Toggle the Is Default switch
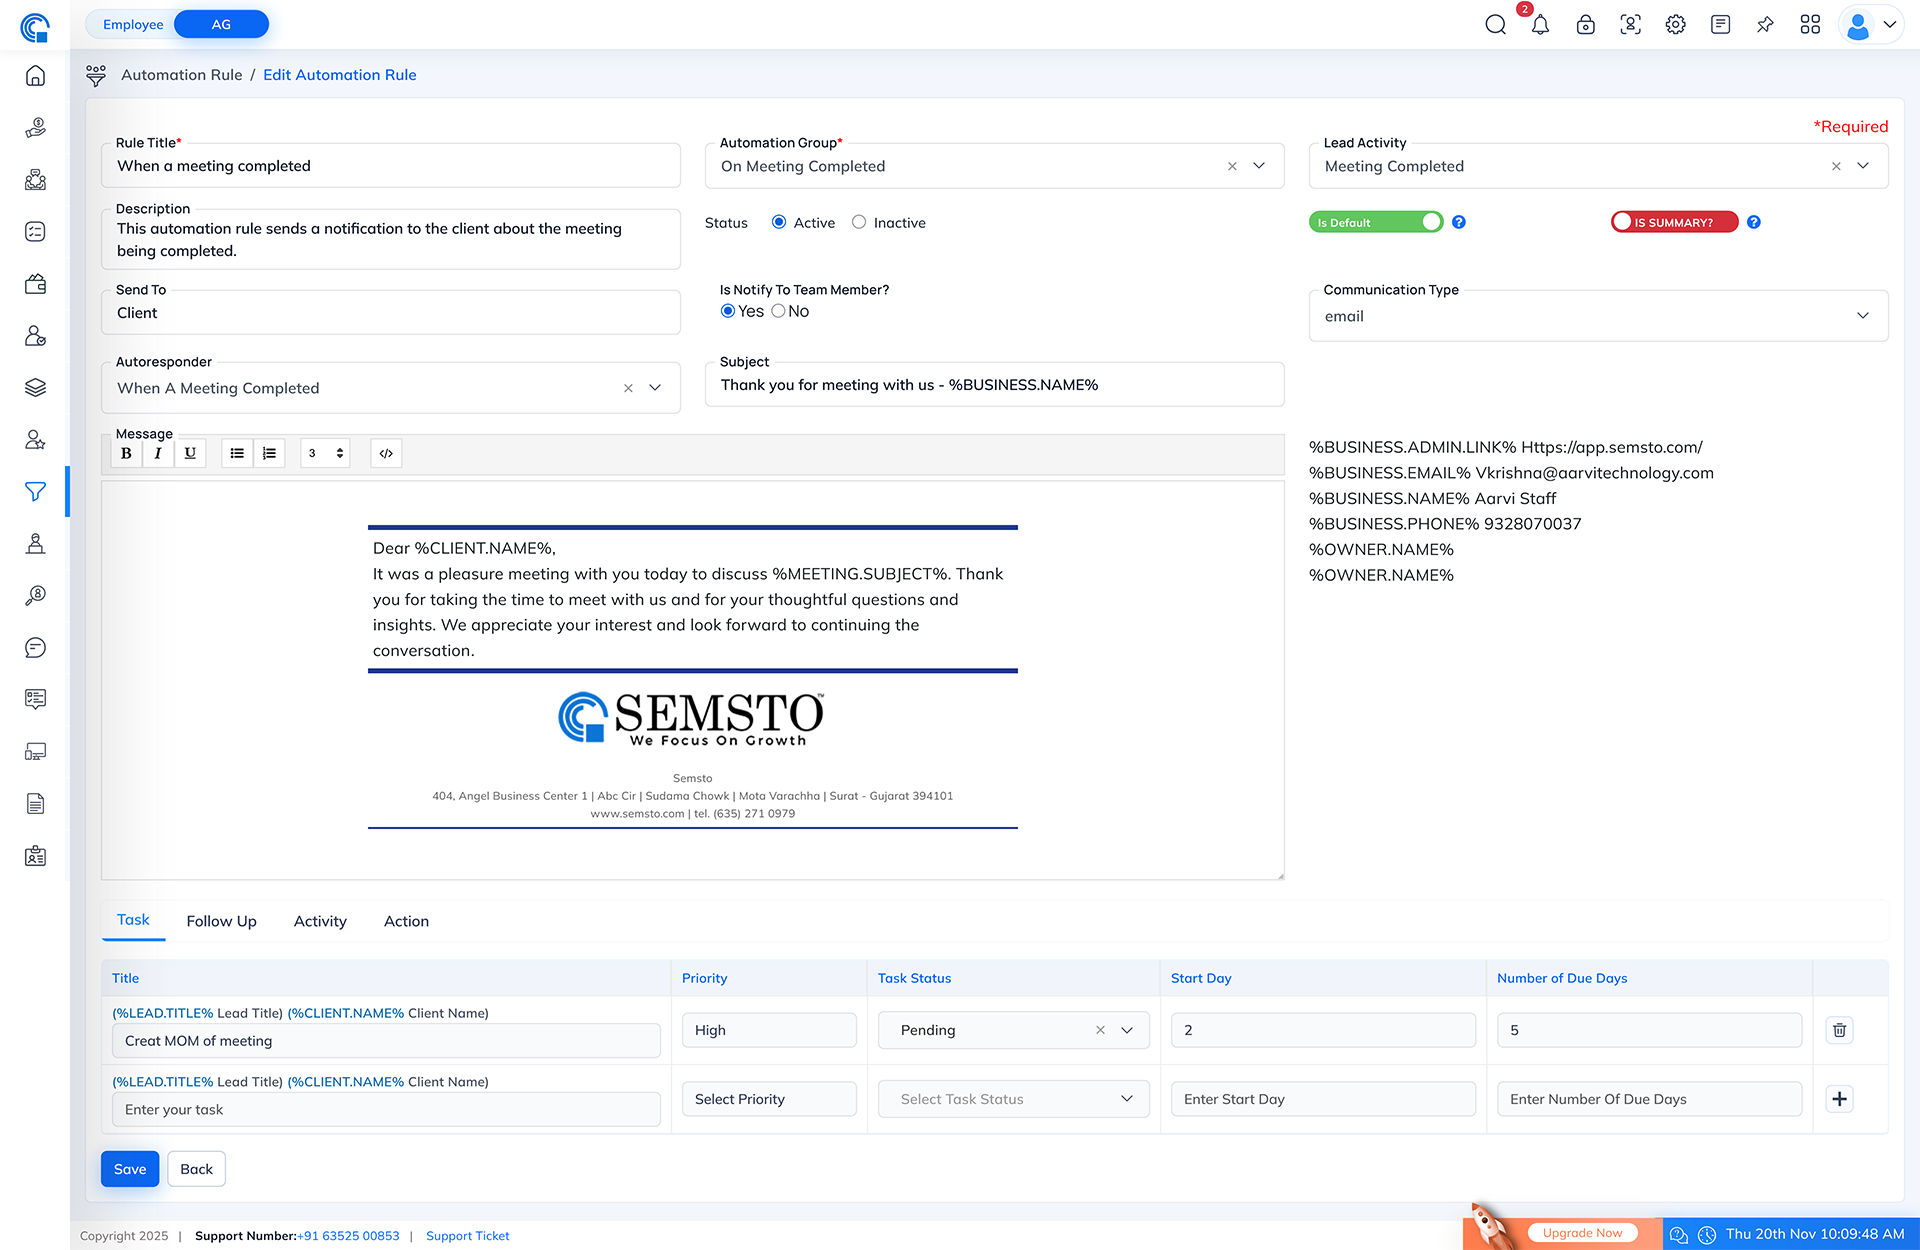The height and width of the screenshot is (1250, 1920). (x=1375, y=222)
